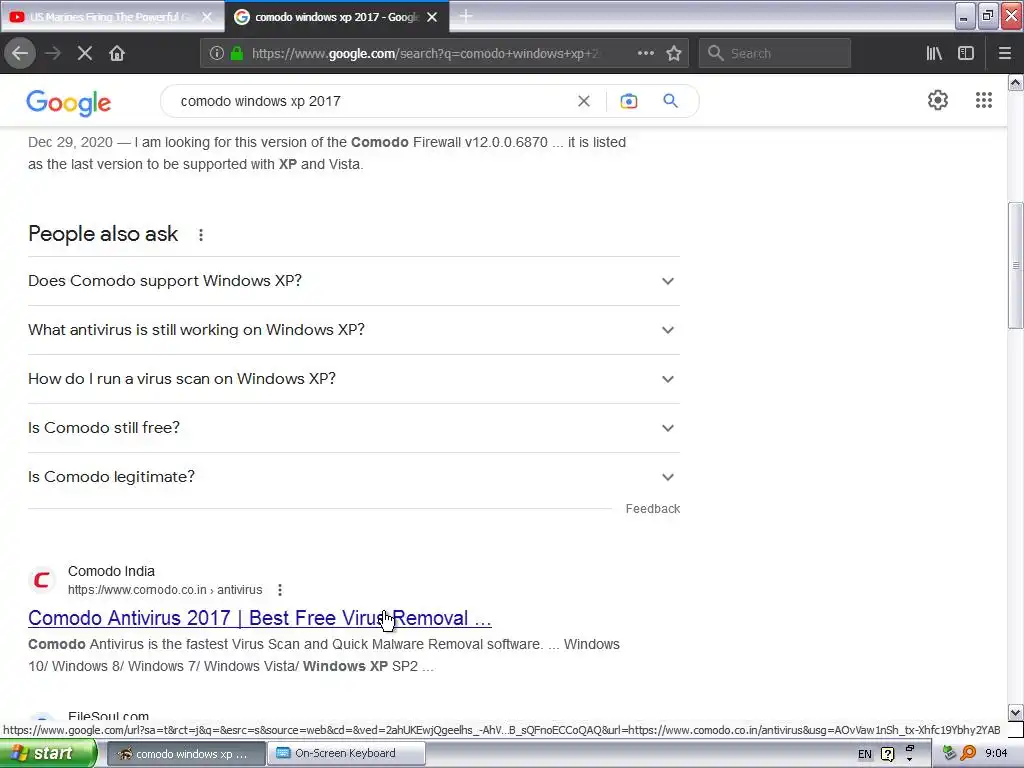Open Comodo Antivirus 2017 Best Free Virus link
This screenshot has height=768, width=1024.
pyautogui.click(x=259, y=618)
